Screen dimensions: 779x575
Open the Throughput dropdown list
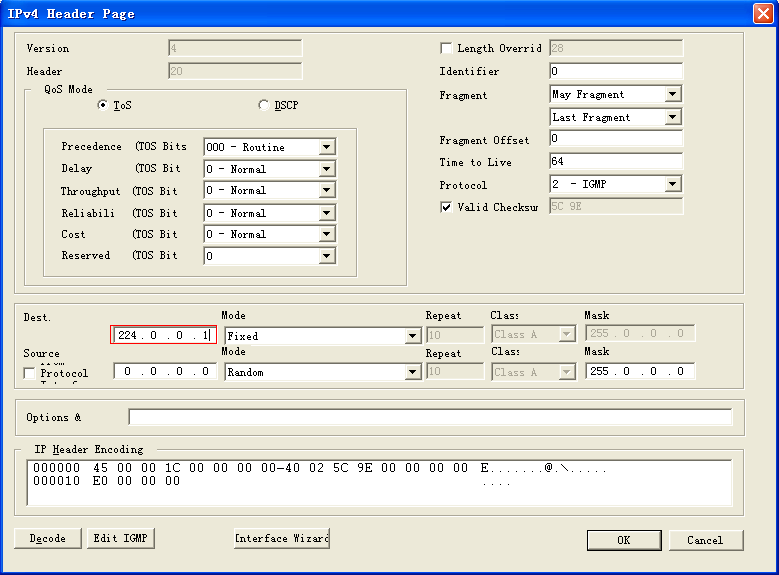click(326, 191)
